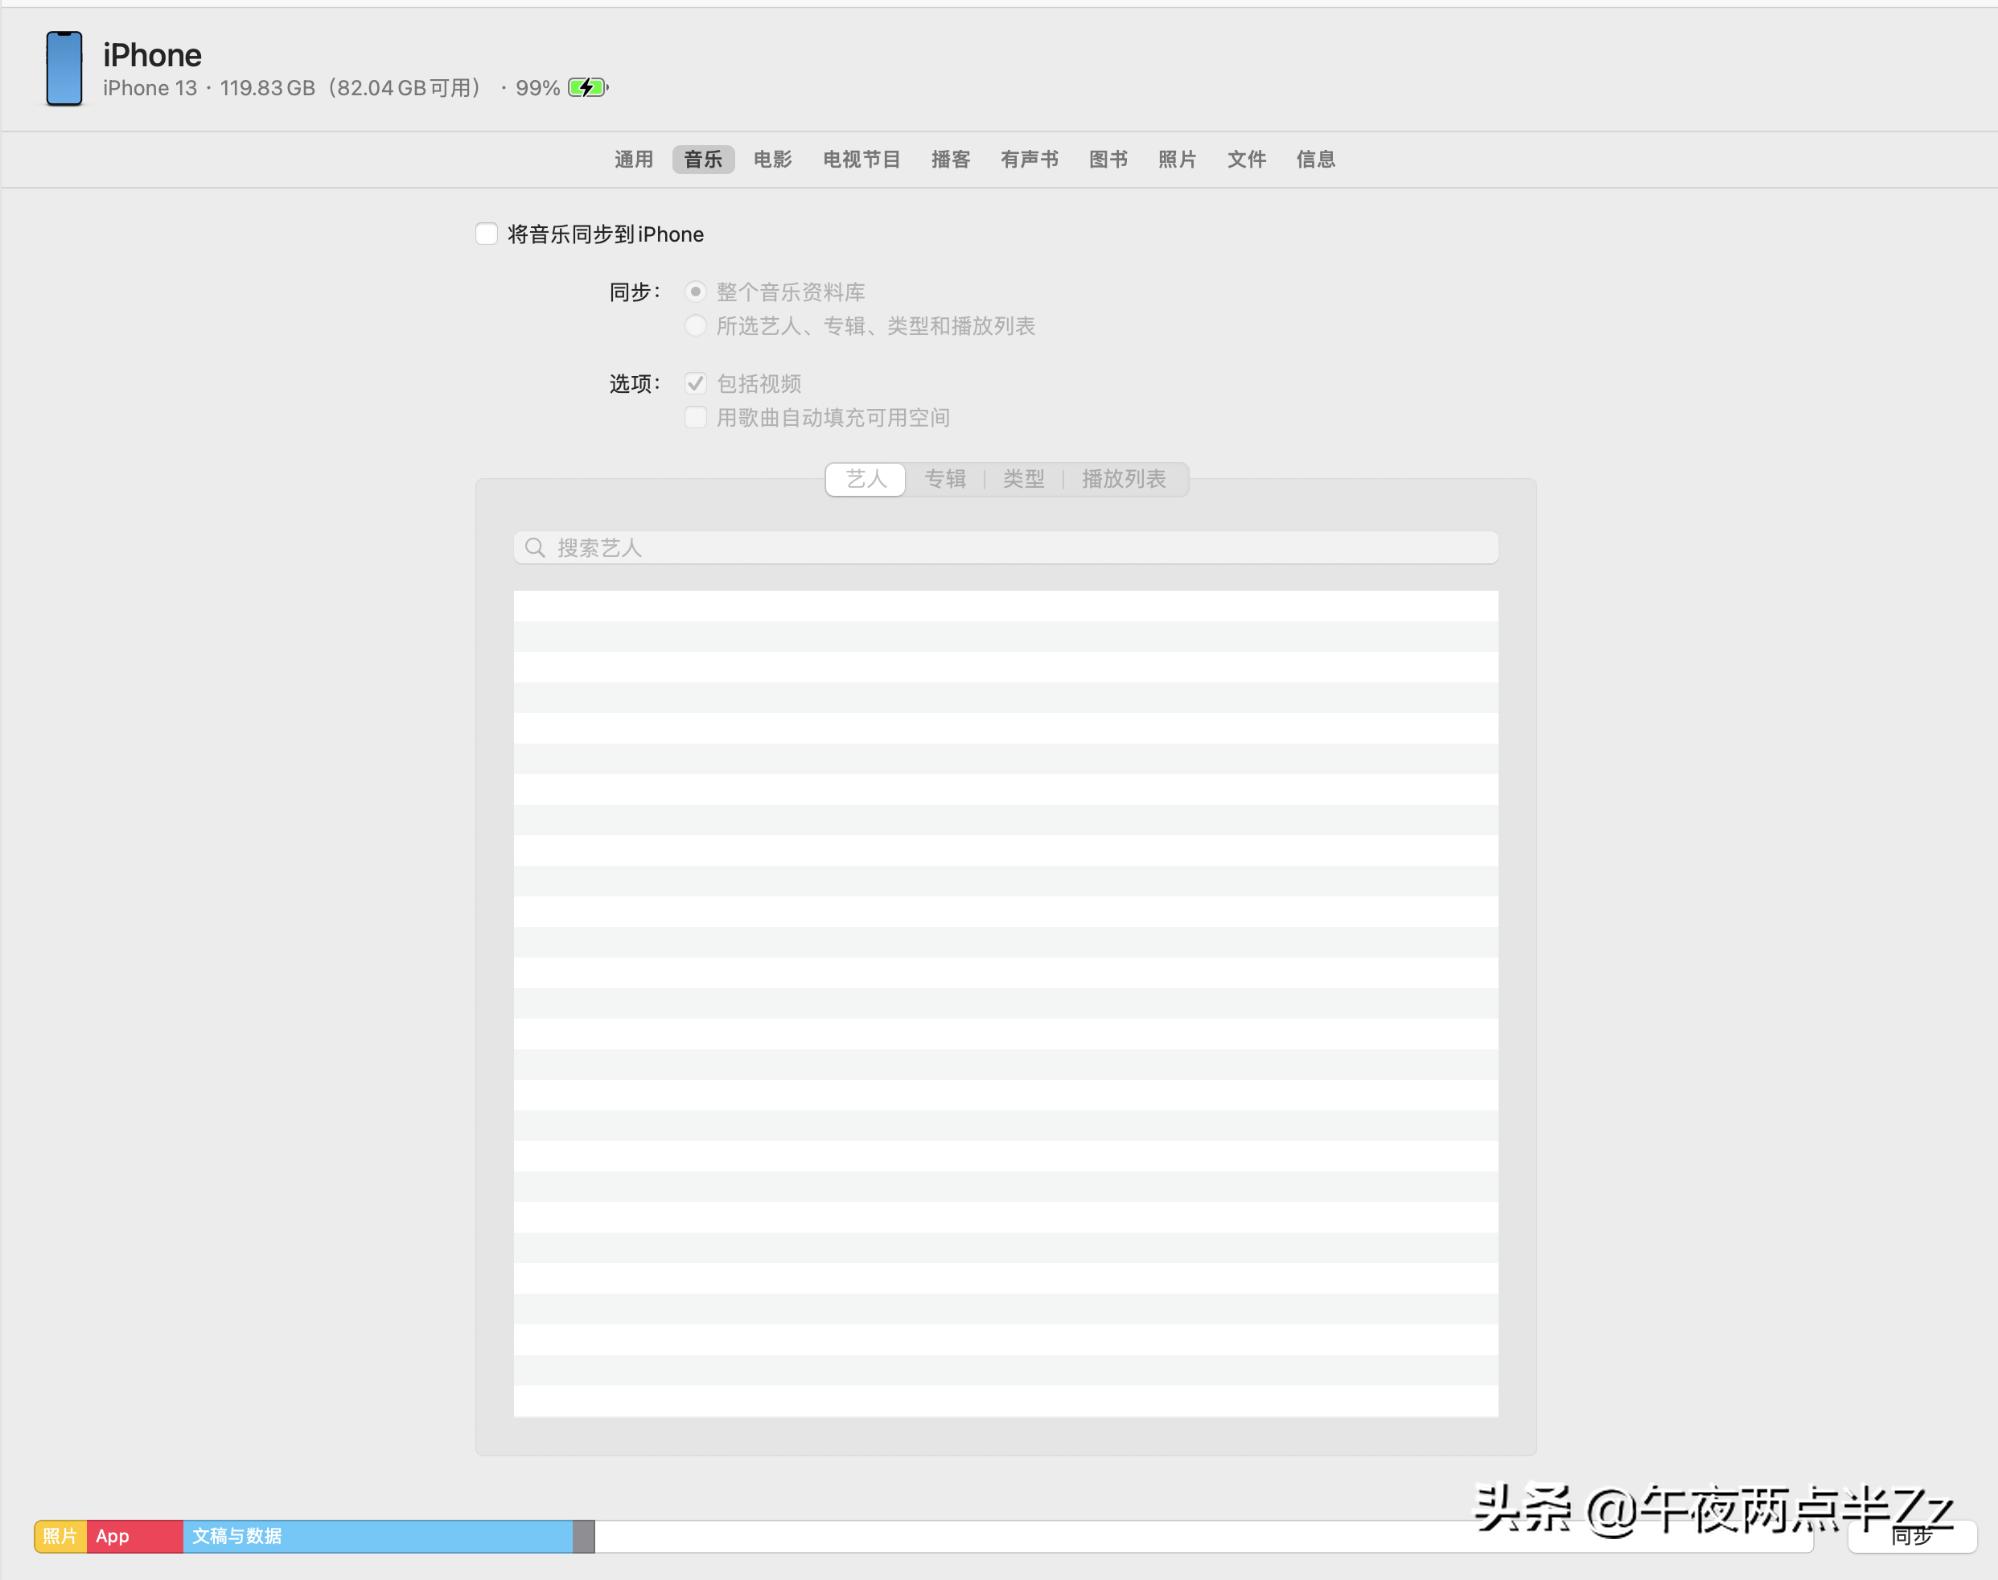1998x1580 pixels.
Task: Click the search magnifier in the artist search field
Action: [536, 547]
